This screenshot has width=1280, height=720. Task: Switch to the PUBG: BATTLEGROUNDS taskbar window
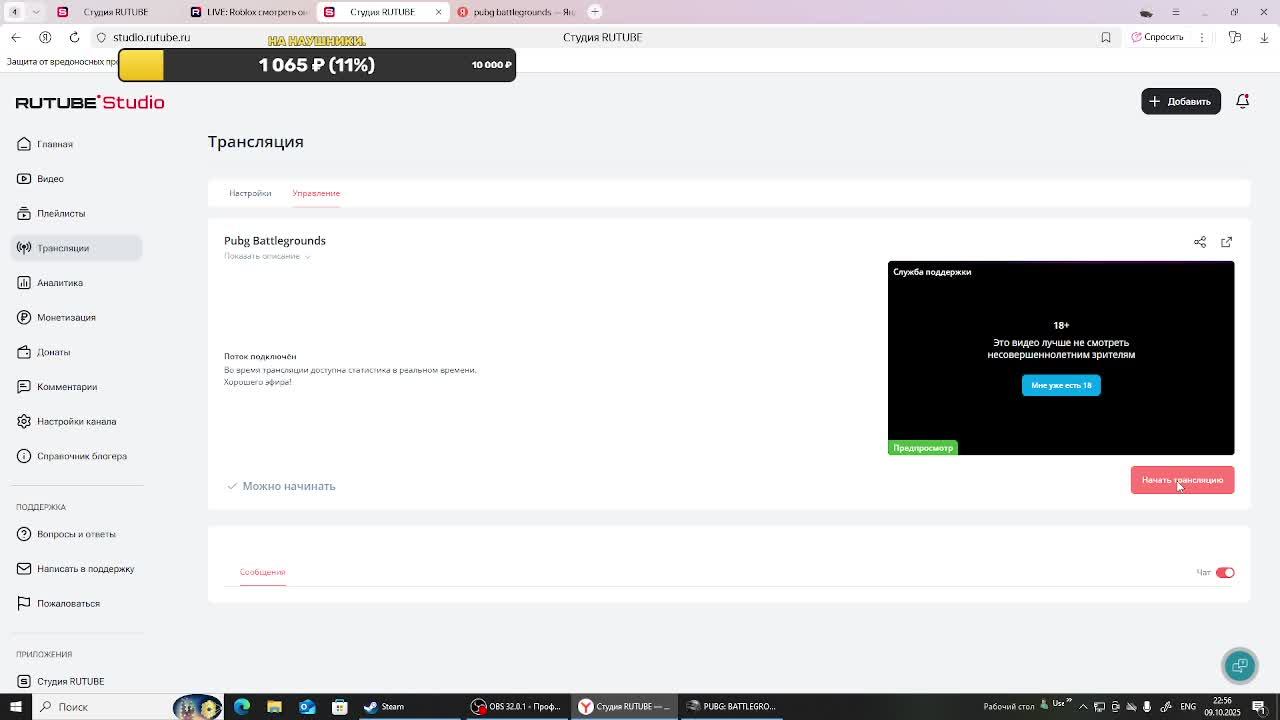pos(733,707)
